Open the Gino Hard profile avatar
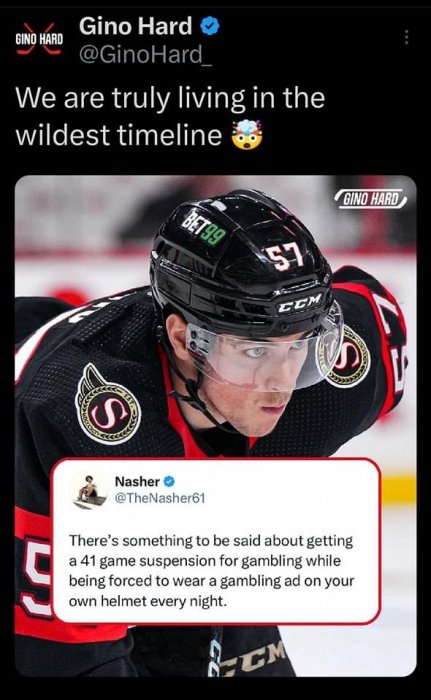Screen dimensions: 431x700 39,39
